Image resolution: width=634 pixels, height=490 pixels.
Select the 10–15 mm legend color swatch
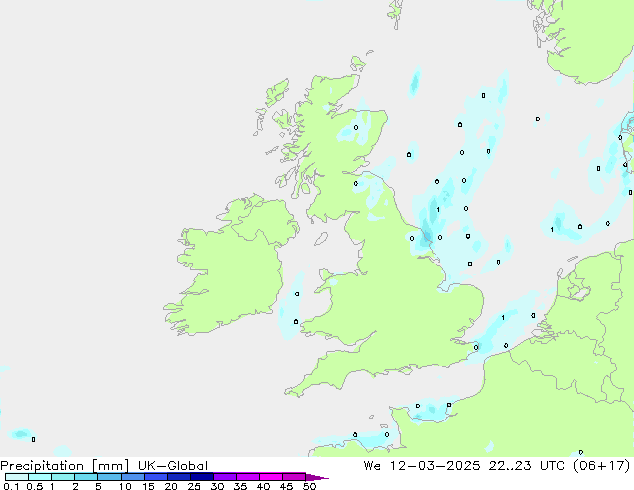point(133,477)
